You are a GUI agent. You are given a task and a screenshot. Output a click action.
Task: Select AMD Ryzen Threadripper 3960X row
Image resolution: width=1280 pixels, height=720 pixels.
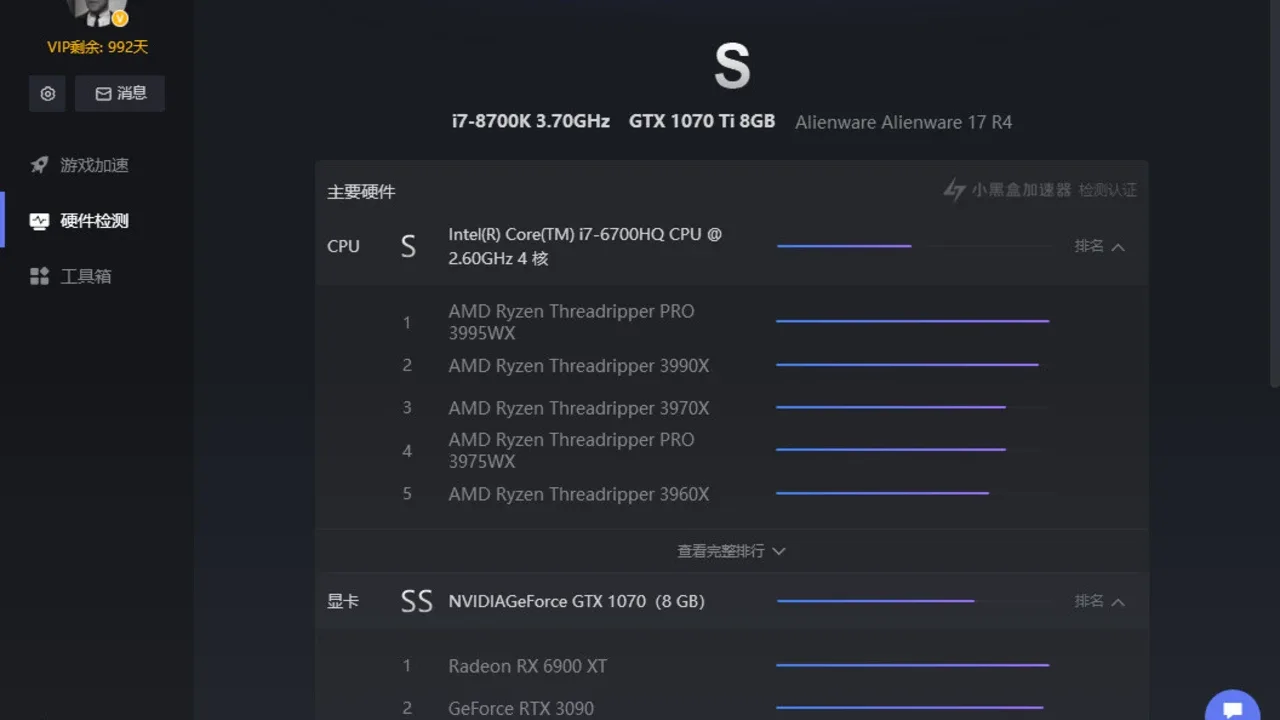[731, 494]
